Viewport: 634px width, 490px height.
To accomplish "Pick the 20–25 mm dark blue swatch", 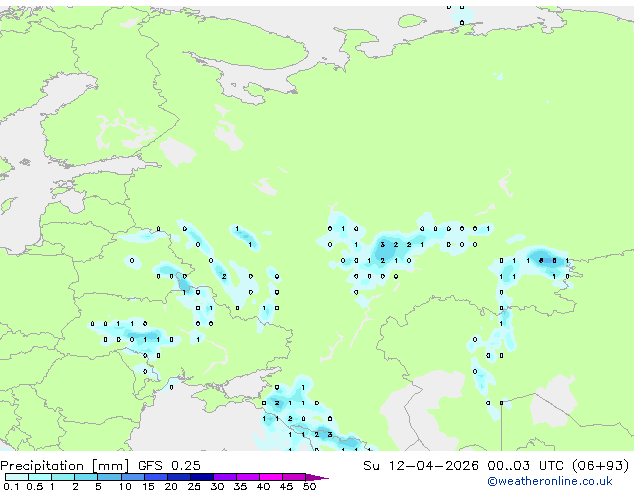I will coord(178,477).
